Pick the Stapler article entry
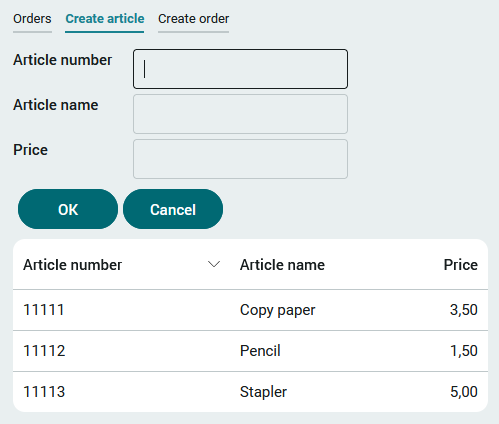Screen dimensions: 499x424 pos(263,392)
